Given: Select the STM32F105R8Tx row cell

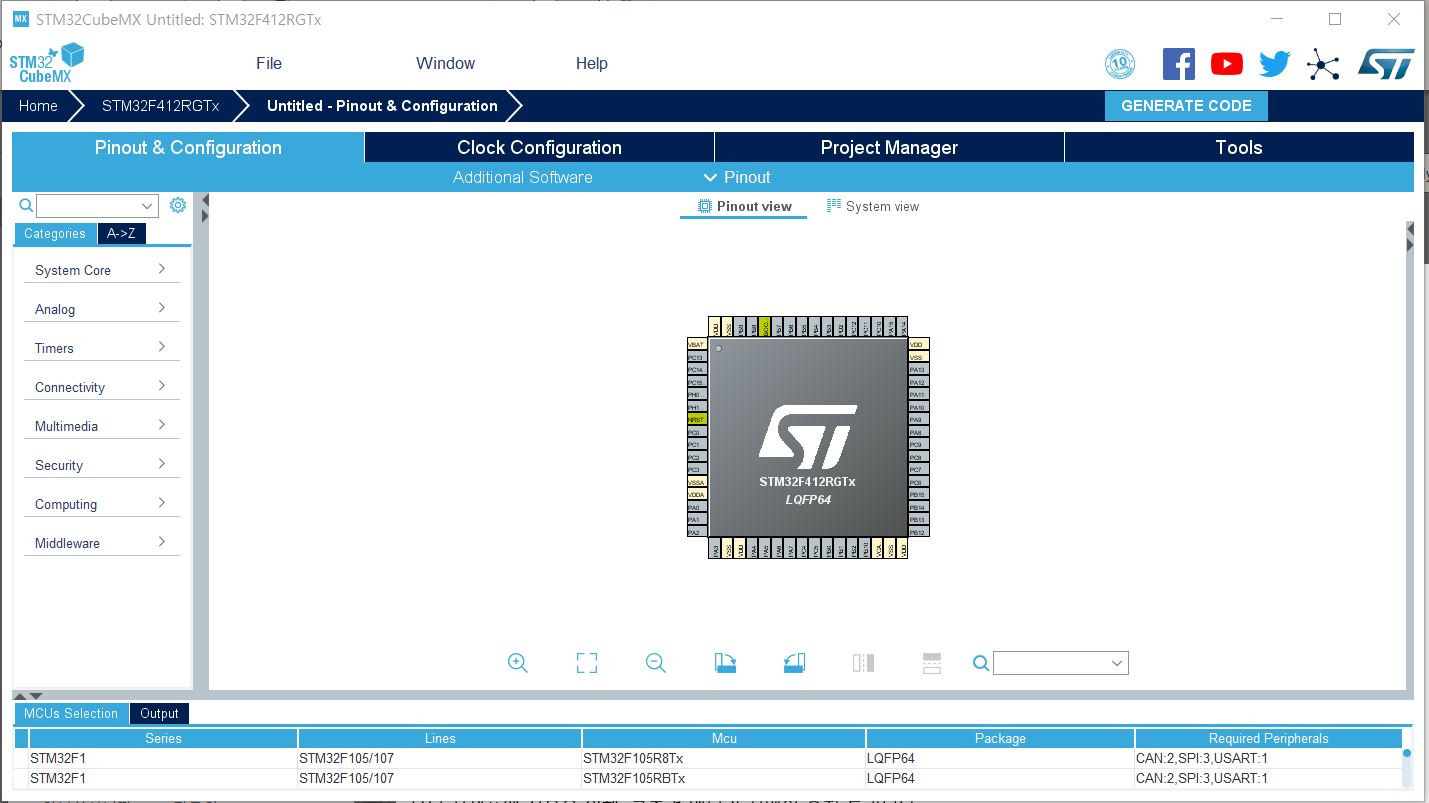Looking at the screenshot, I should coord(724,758).
